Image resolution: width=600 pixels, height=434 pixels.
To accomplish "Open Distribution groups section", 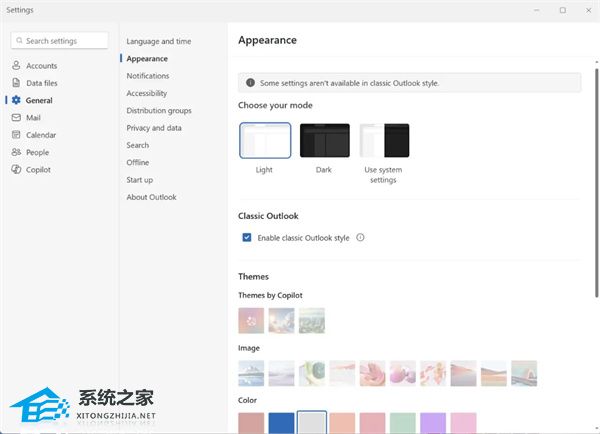I will point(159,111).
